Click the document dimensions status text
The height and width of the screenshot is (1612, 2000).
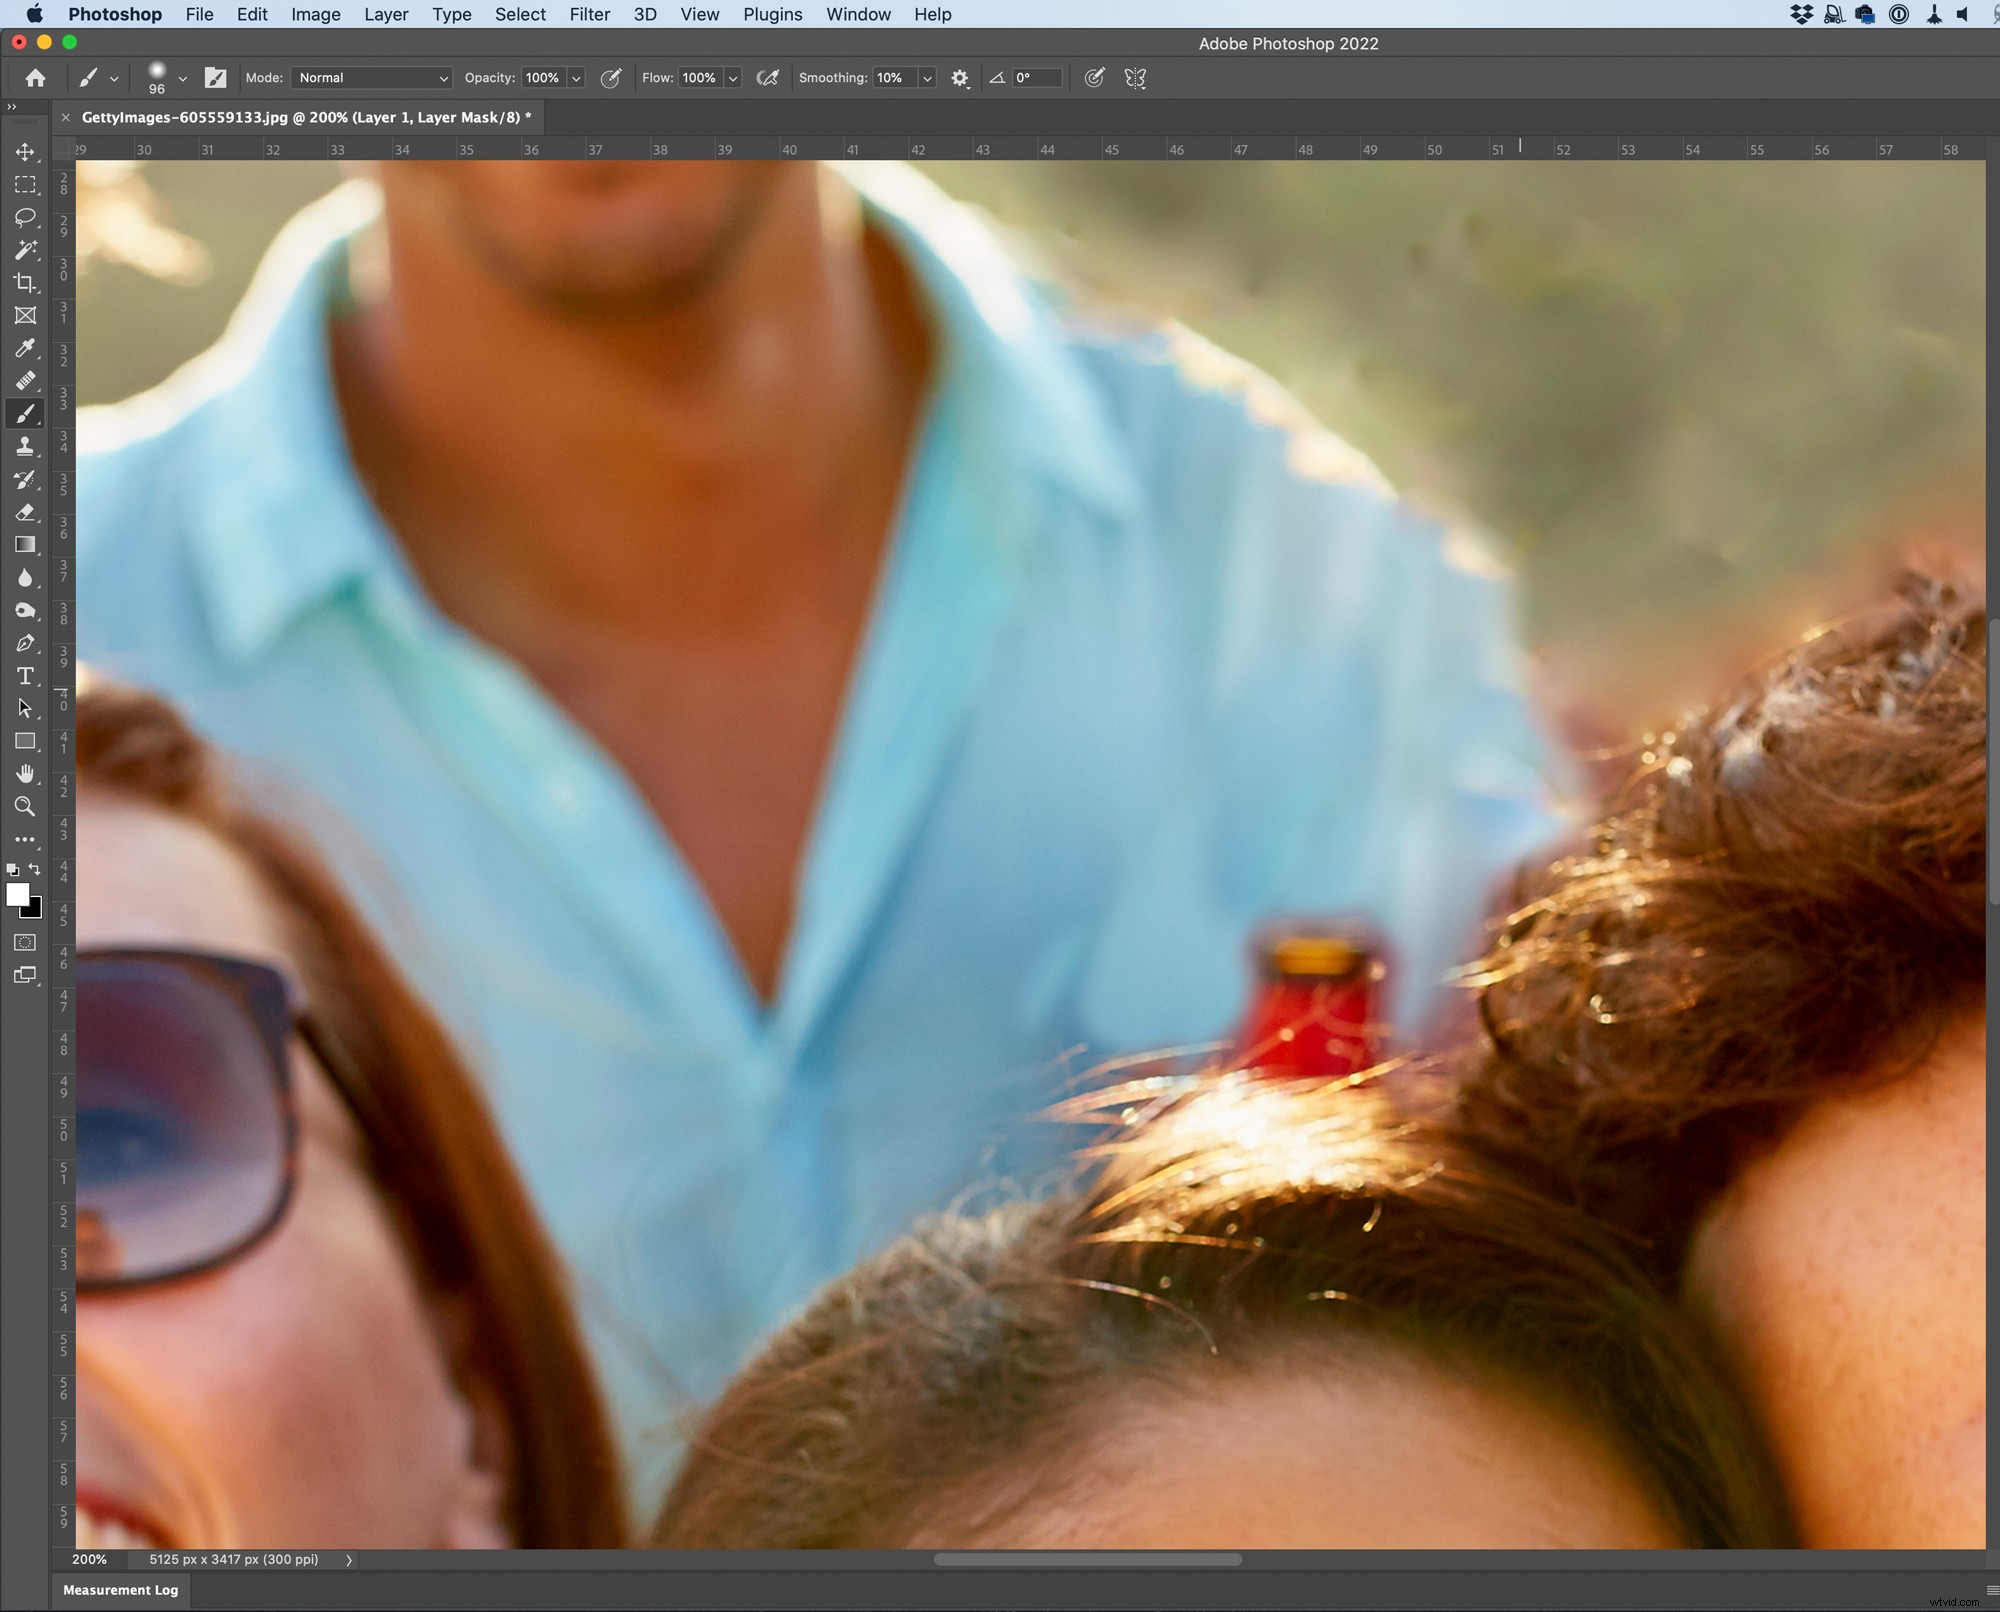coord(234,1559)
